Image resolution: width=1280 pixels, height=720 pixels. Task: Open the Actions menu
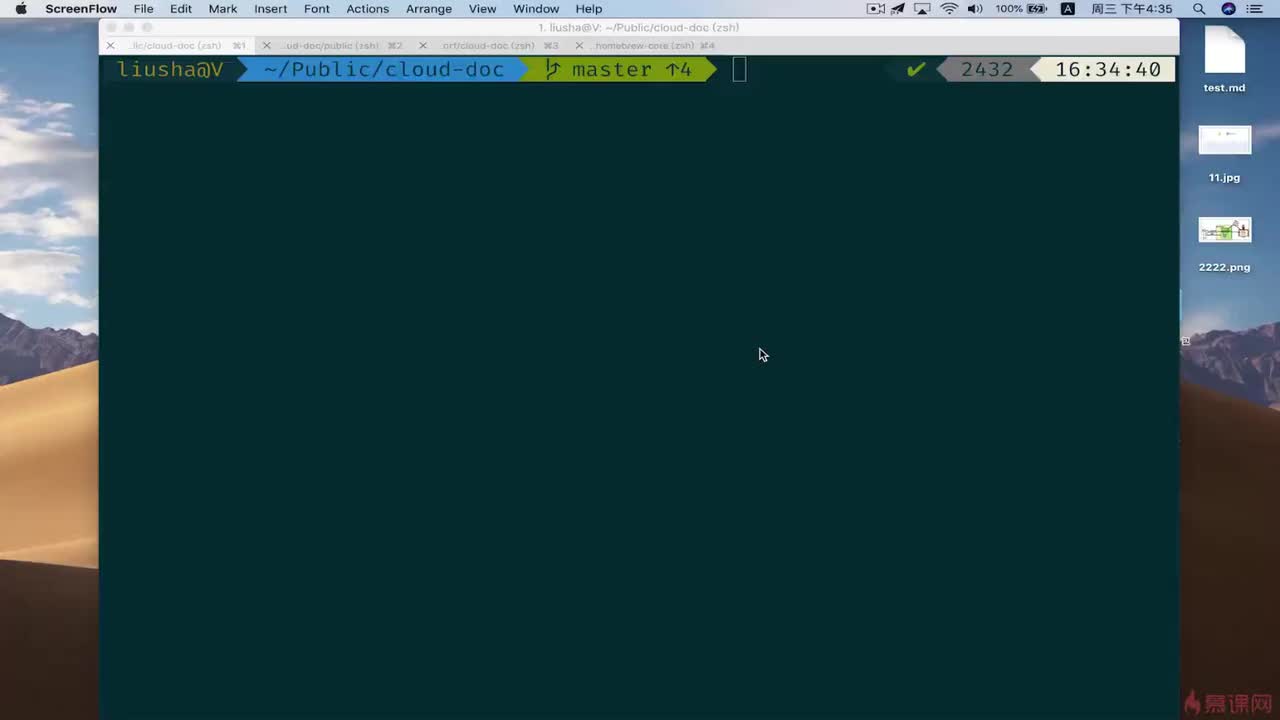[368, 9]
